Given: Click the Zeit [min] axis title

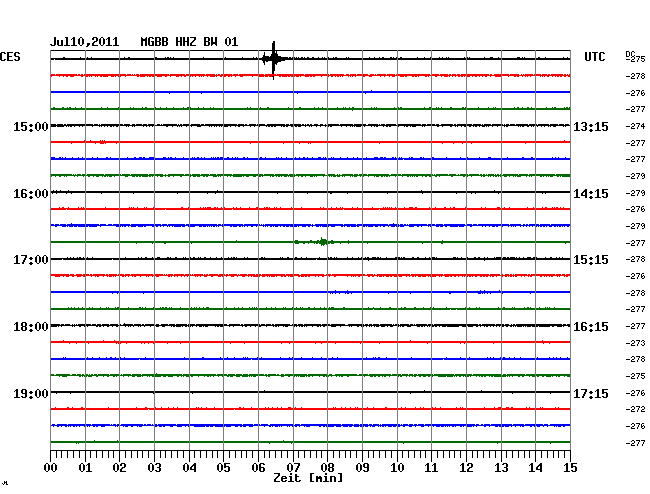Looking at the screenshot, I should coord(308,478).
